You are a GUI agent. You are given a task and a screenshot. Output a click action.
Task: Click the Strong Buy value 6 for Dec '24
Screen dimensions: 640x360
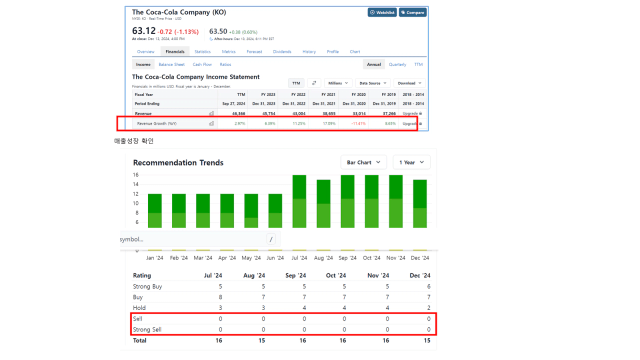[429, 287]
